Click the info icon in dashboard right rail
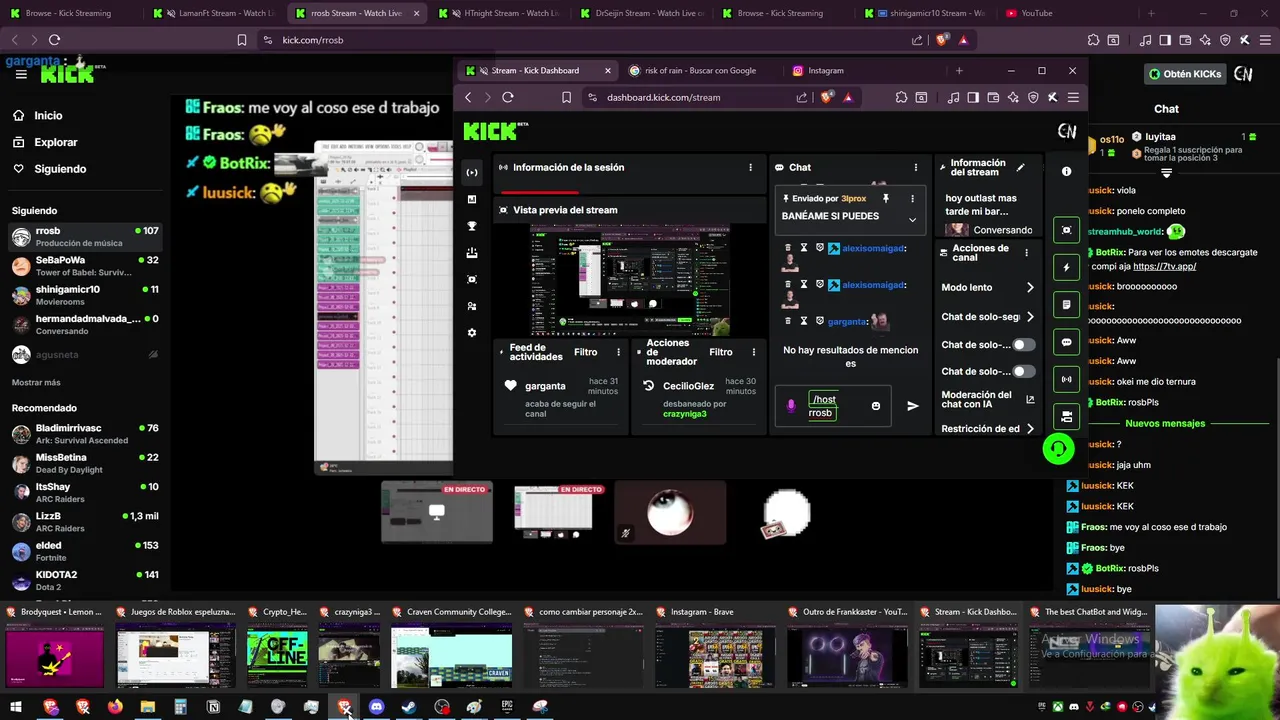Viewport: 1280px width, 720px height. point(1066,172)
